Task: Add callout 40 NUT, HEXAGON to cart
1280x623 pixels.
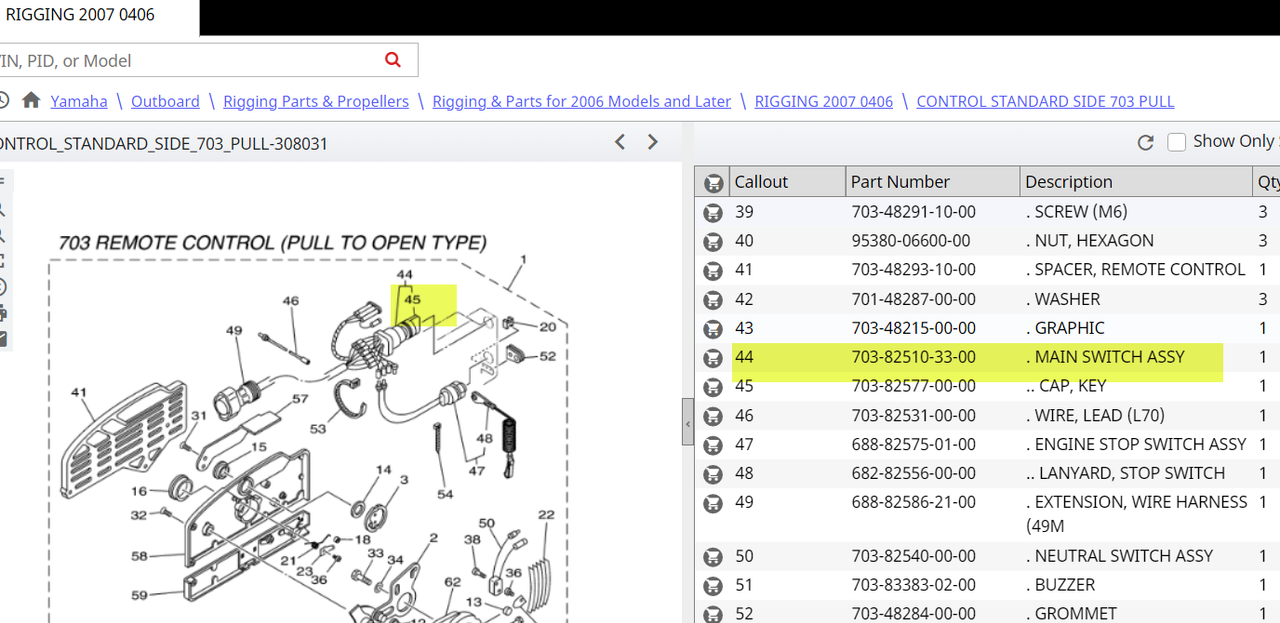Action: (713, 241)
